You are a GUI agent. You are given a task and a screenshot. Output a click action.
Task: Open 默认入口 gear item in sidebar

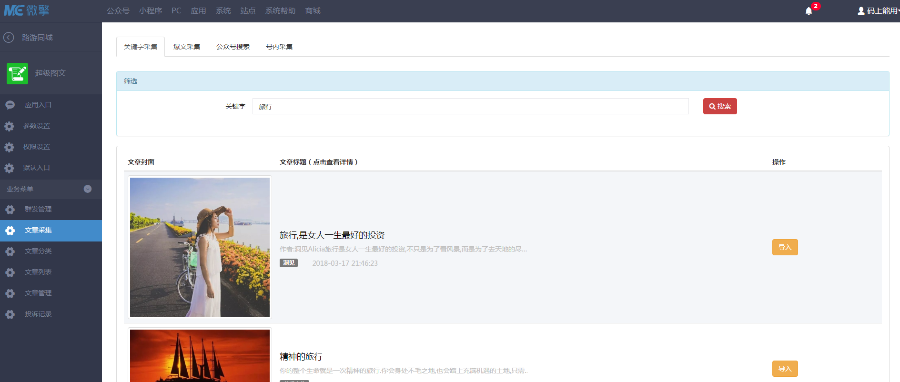coord(37,168)
